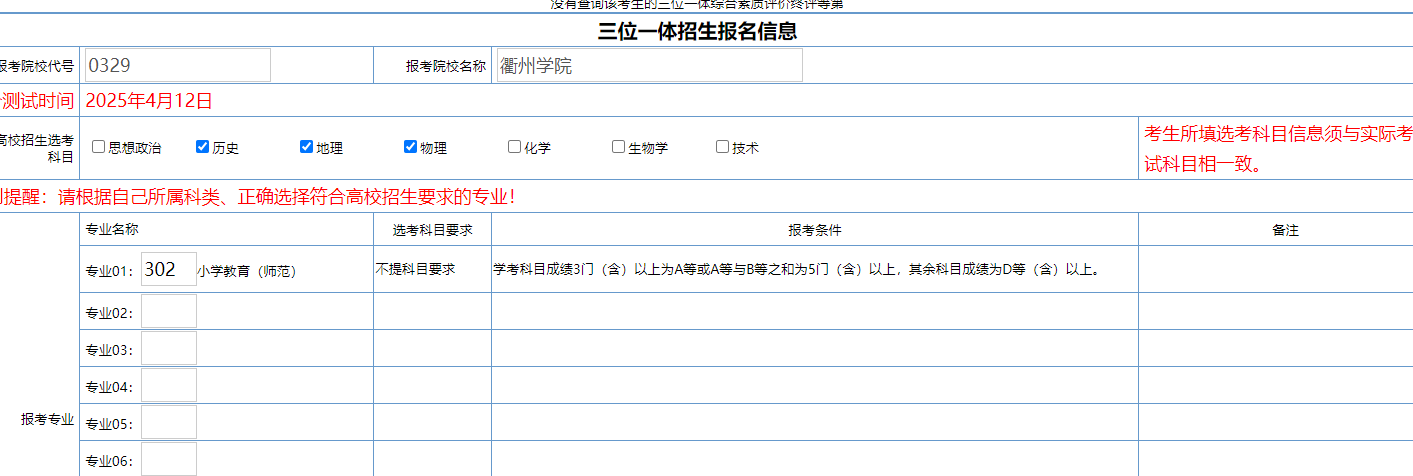Check the 思想政治 subject checkbox
Screen dimensions: 1413x476
click(x=99, y=147)
